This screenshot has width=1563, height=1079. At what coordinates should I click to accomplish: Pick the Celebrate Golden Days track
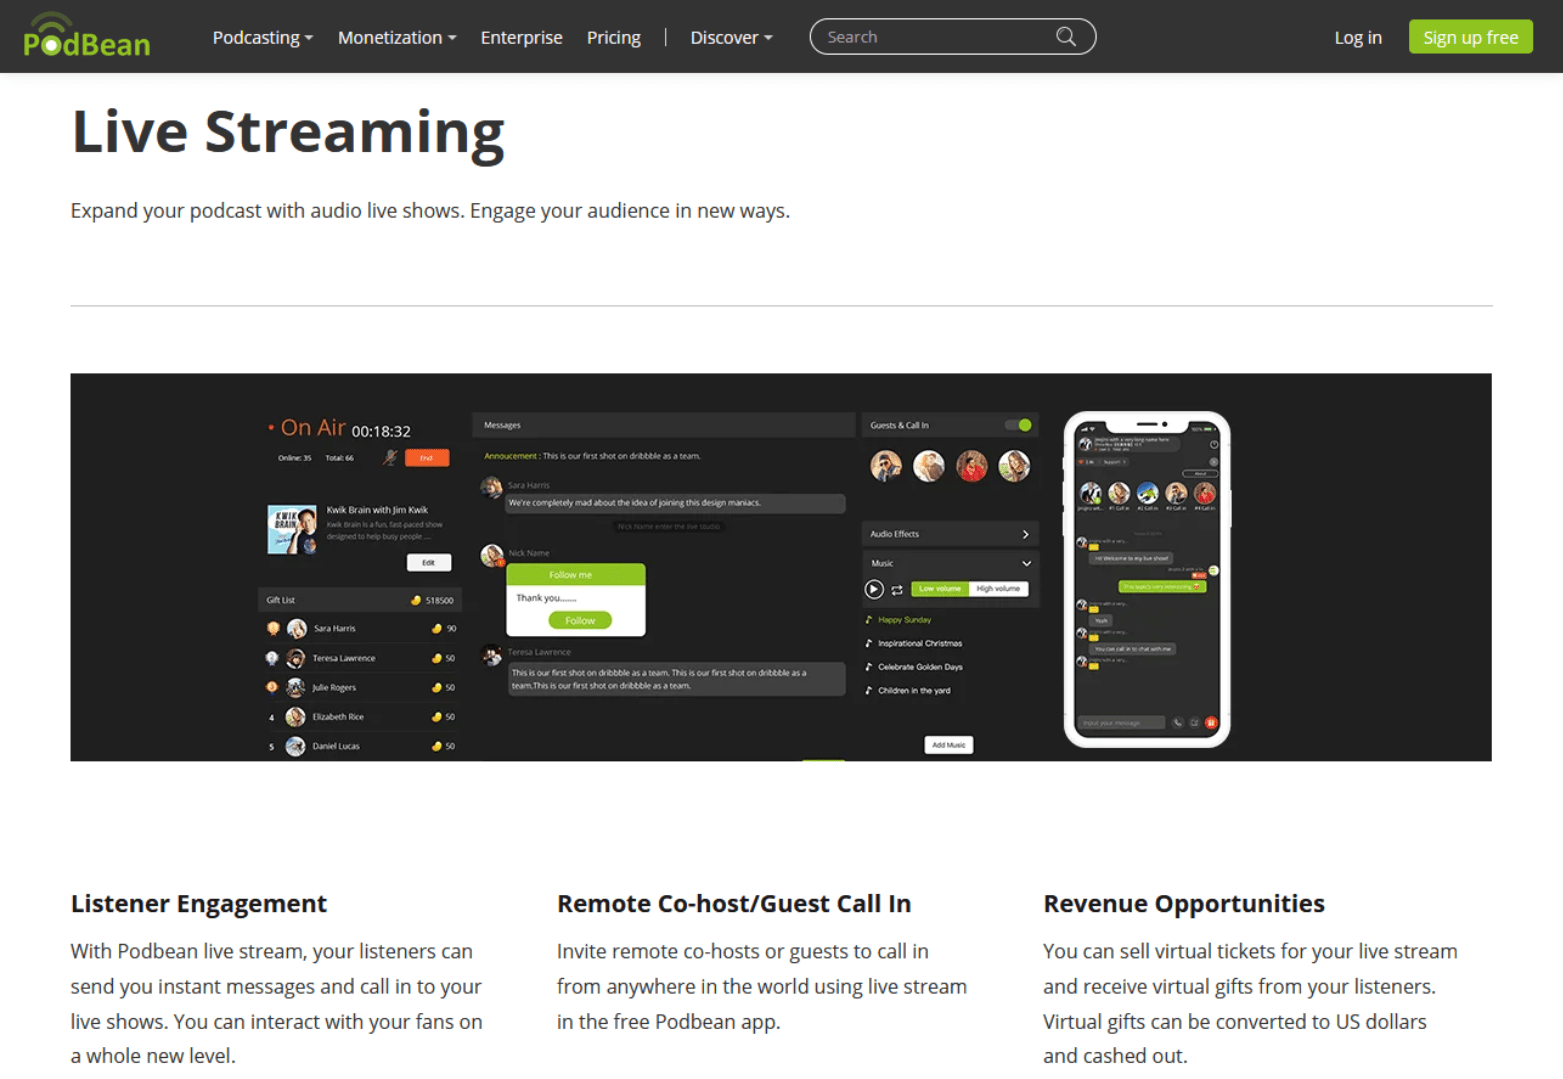coord(914,667)
